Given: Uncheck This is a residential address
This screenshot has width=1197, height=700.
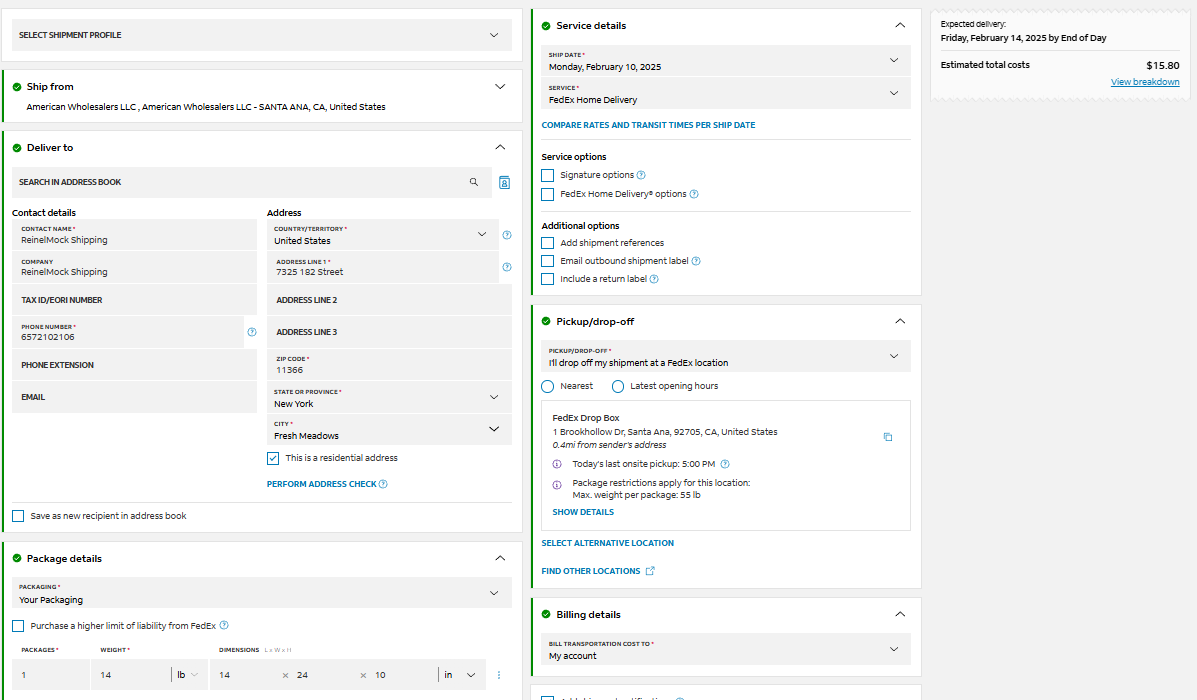Looking at the screenshot, I should coord(273,458).
